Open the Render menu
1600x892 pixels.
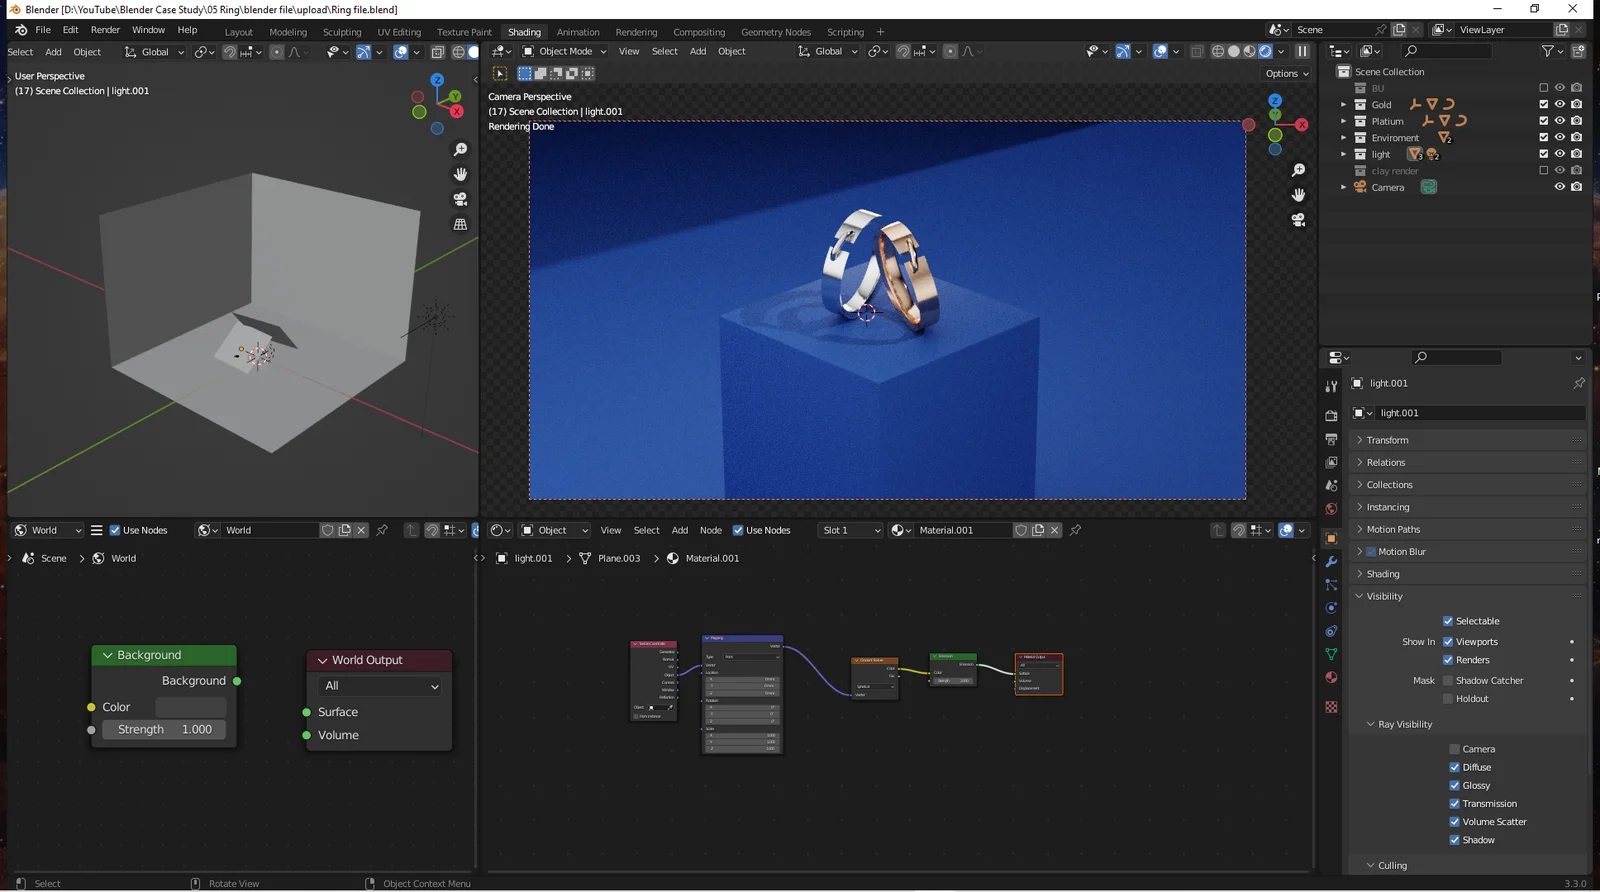(105, 30)
